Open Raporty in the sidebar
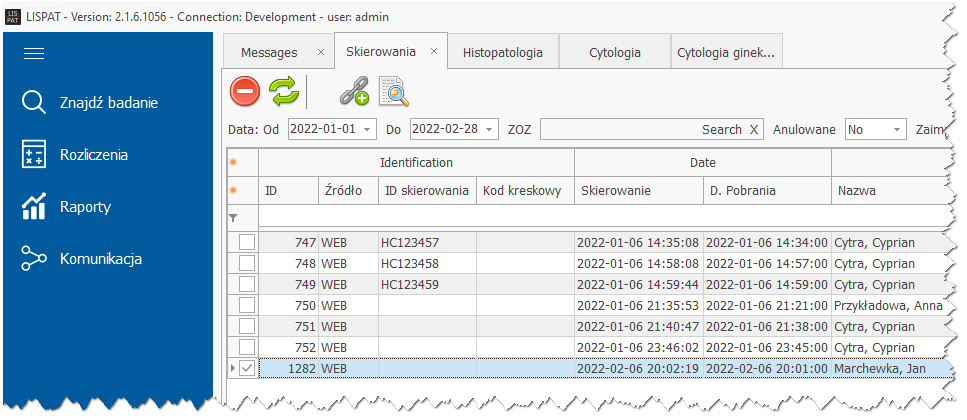 [x=84, y=207]
